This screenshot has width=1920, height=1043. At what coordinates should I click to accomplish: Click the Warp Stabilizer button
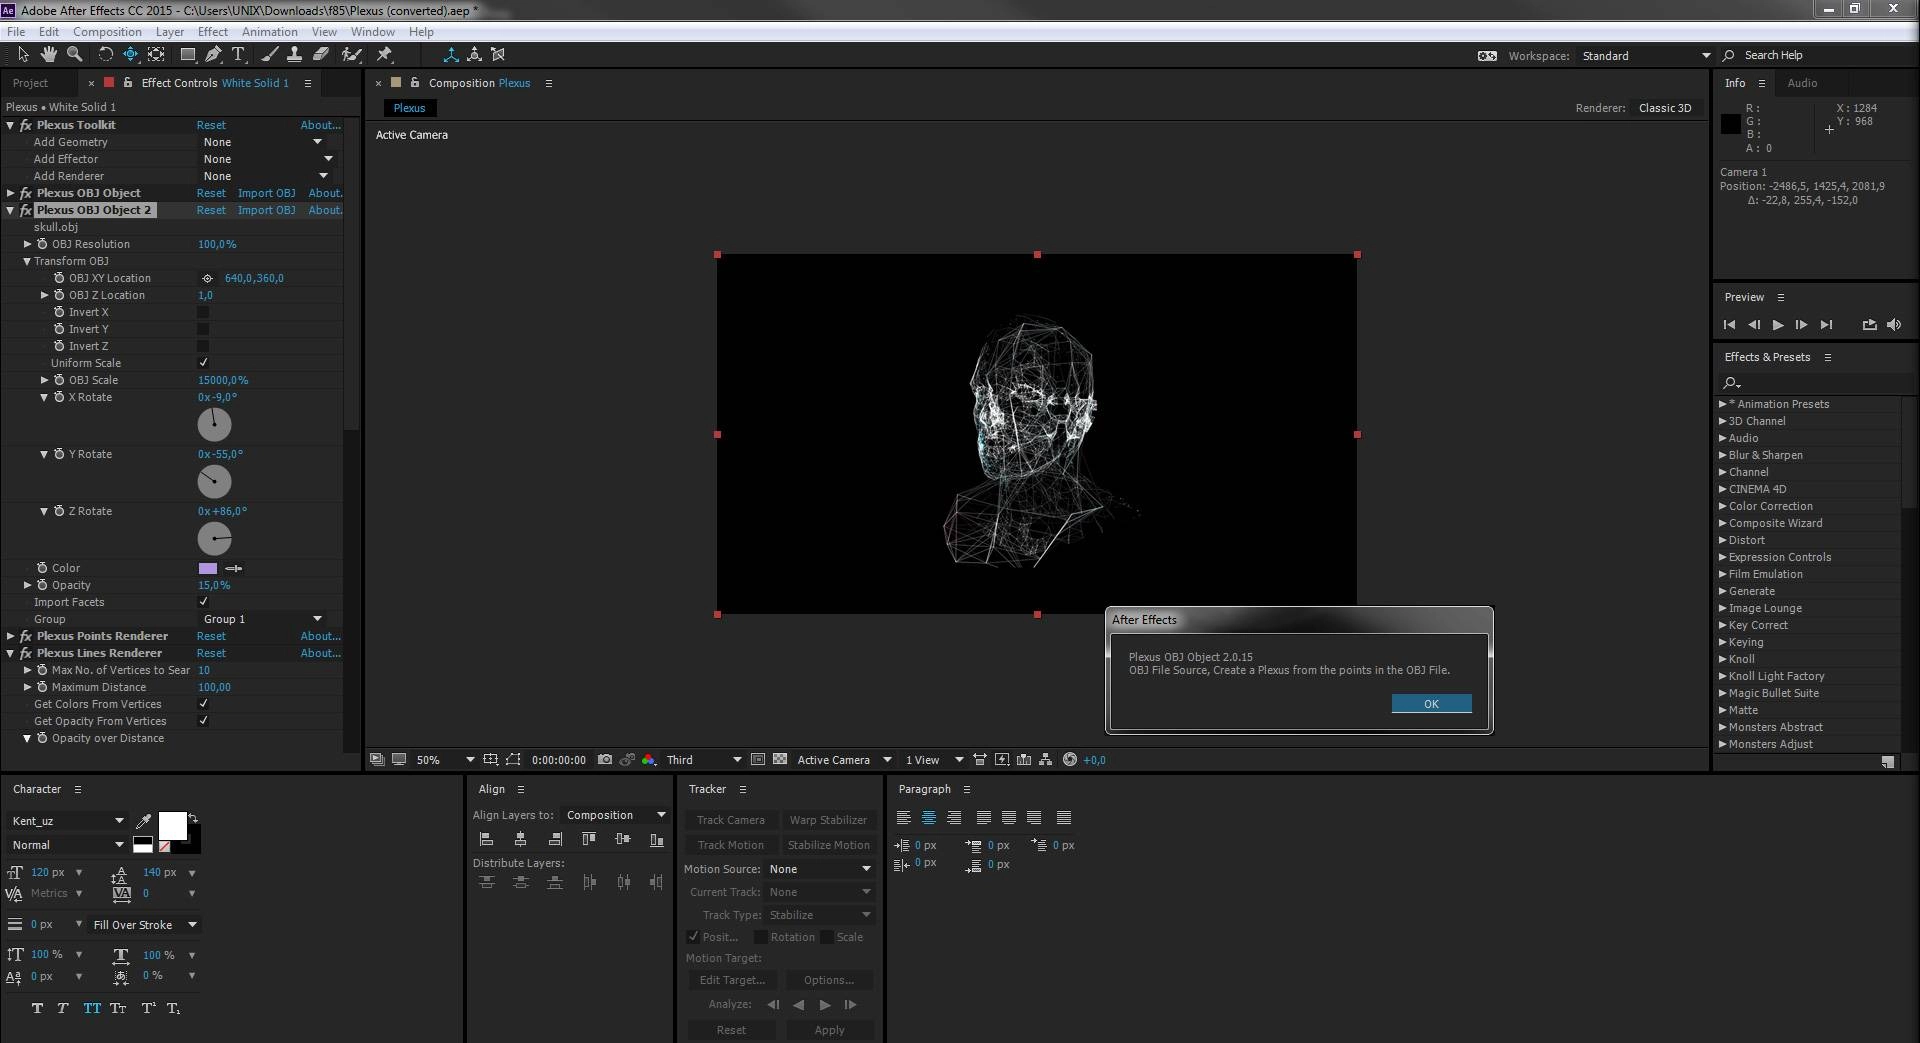point(828,820)
